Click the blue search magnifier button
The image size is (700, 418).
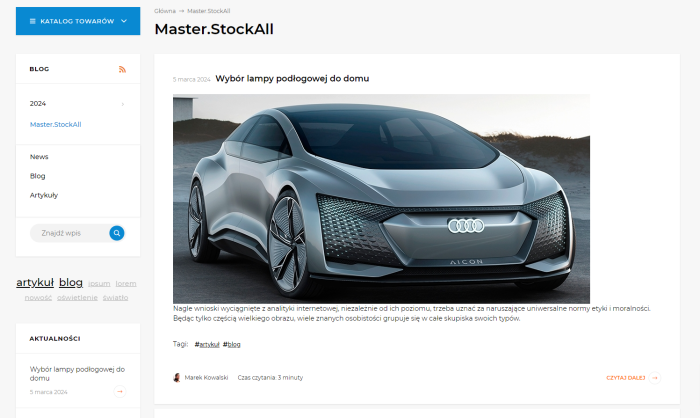117,233
